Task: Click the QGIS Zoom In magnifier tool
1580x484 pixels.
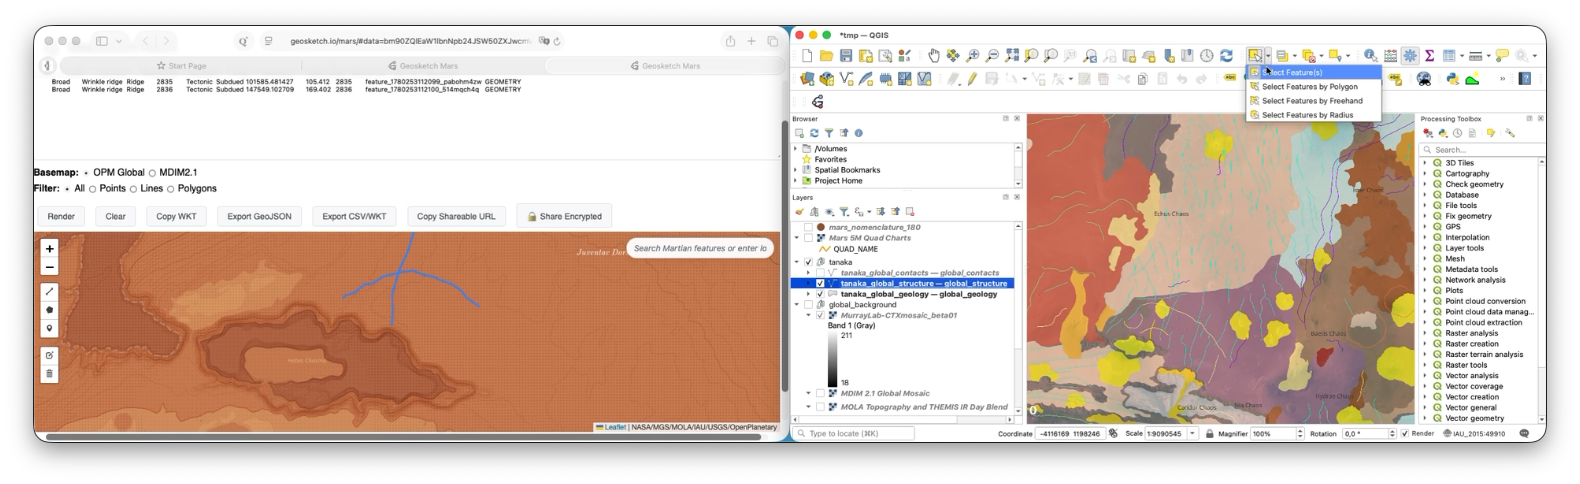Action: tap(972, 56)
